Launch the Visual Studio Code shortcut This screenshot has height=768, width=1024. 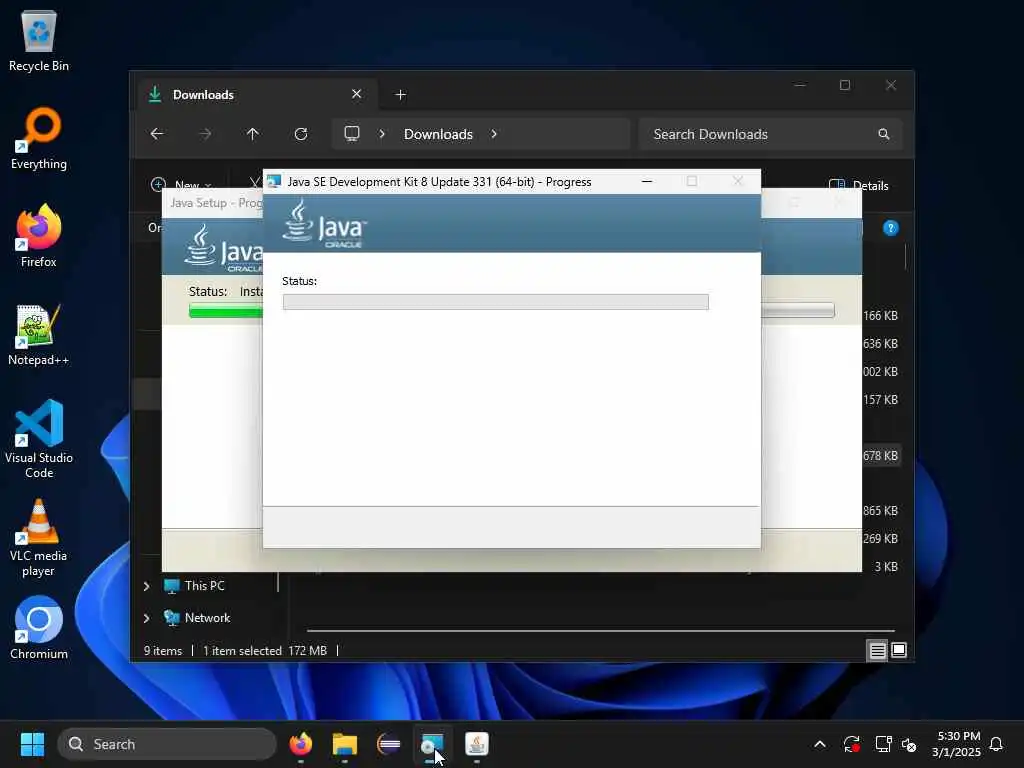pyautogui.click(x=39, y=439)
